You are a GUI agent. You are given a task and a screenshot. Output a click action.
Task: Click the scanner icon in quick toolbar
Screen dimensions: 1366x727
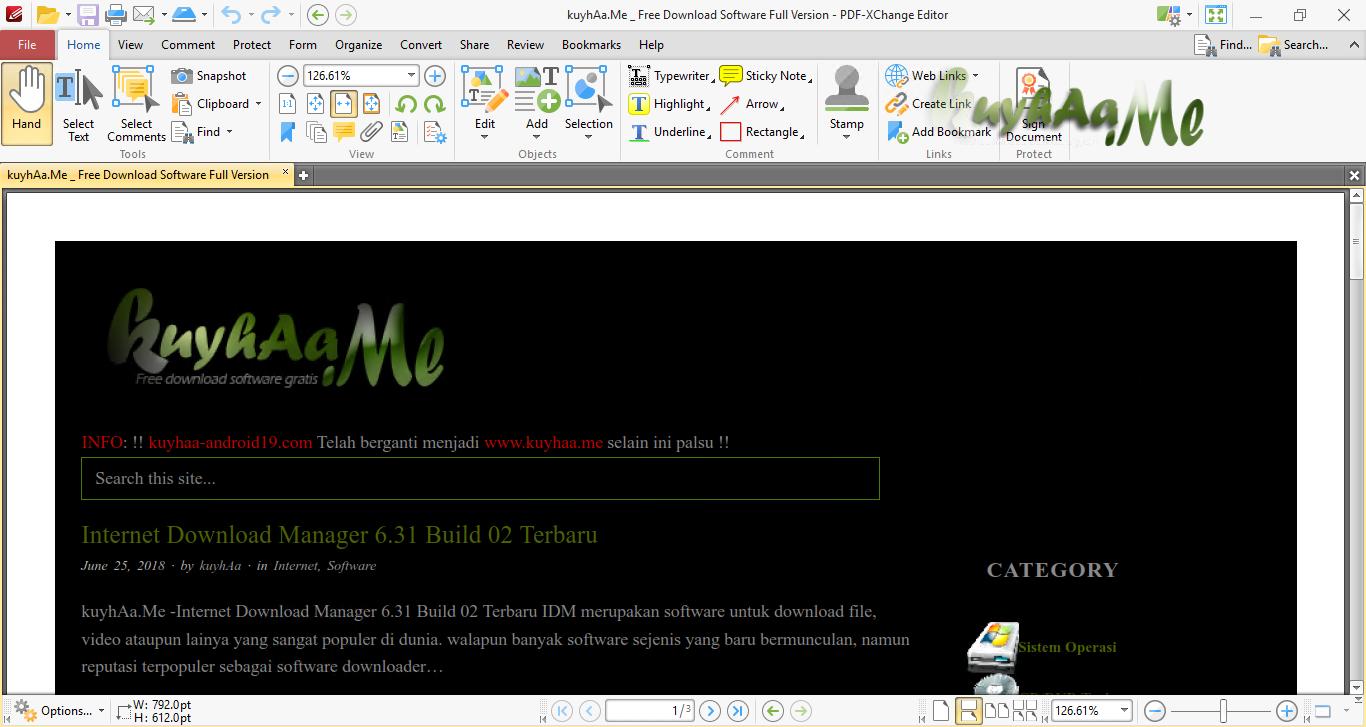click(184, 15)
